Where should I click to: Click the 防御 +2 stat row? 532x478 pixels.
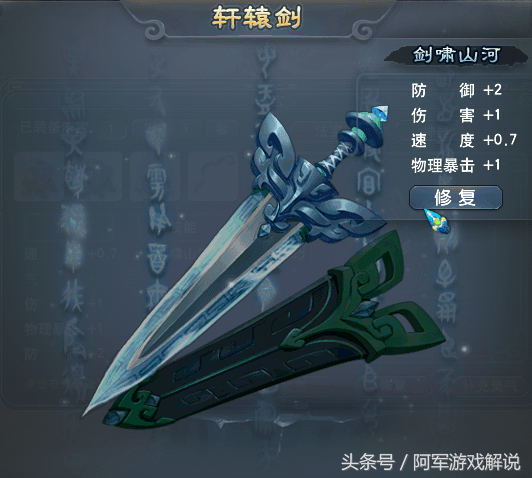tap(456, 90)
